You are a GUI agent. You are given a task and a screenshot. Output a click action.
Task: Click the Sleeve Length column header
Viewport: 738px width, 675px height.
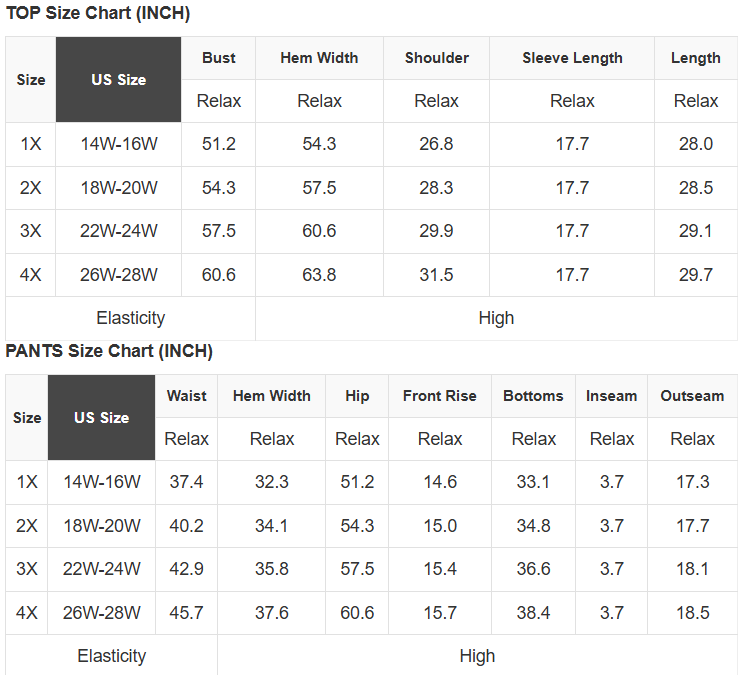(572, 58)
